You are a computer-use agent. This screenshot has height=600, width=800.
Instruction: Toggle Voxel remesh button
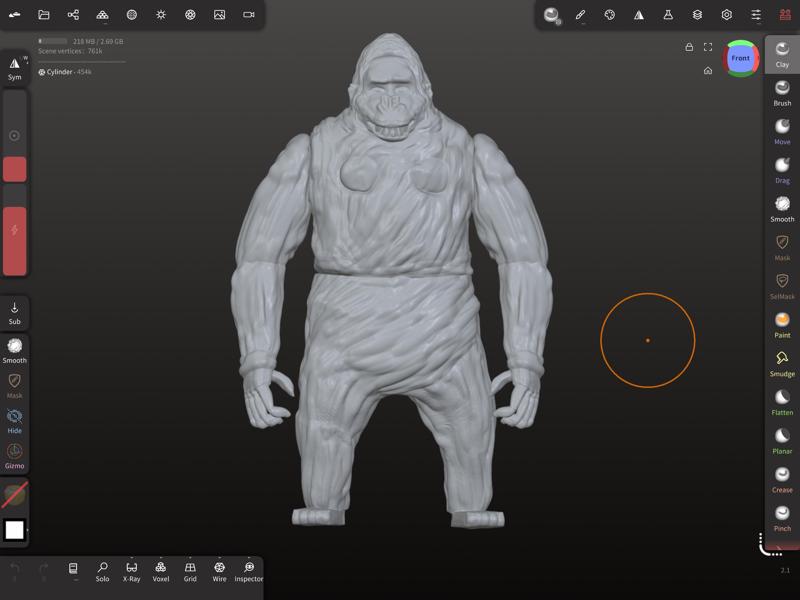(x=161, y=572)
